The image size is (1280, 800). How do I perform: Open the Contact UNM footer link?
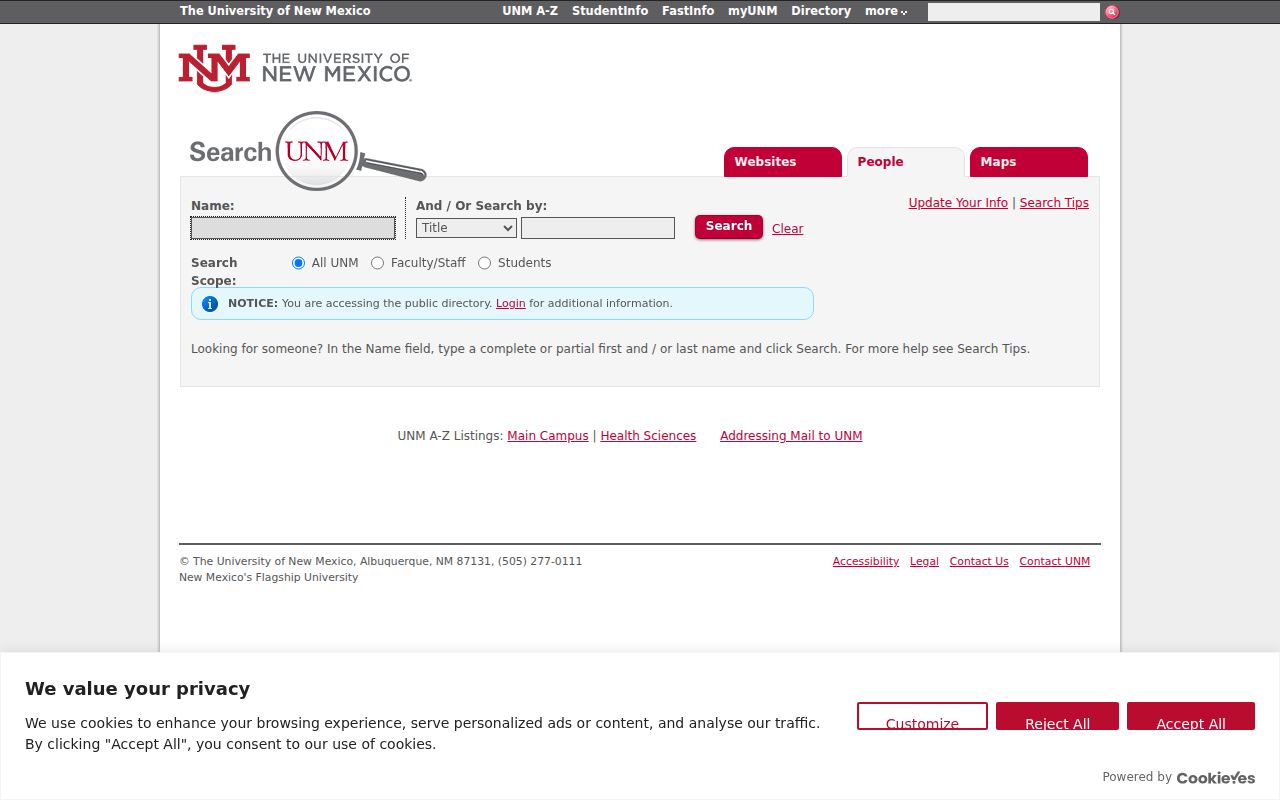point(1055,562)
